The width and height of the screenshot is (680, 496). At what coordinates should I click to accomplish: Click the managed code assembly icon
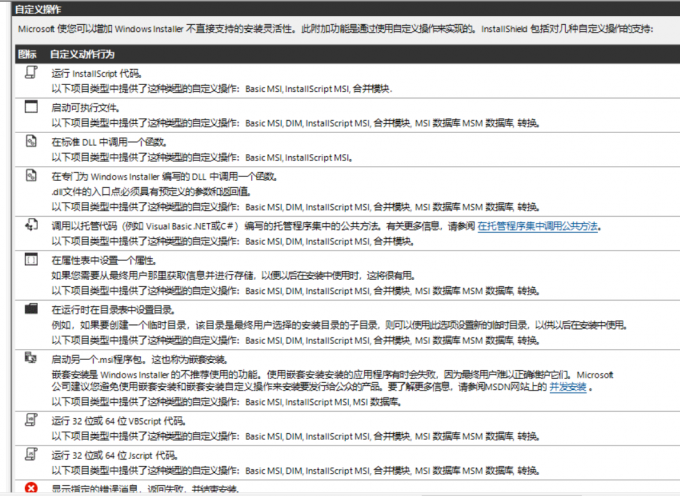coord(31,225)
